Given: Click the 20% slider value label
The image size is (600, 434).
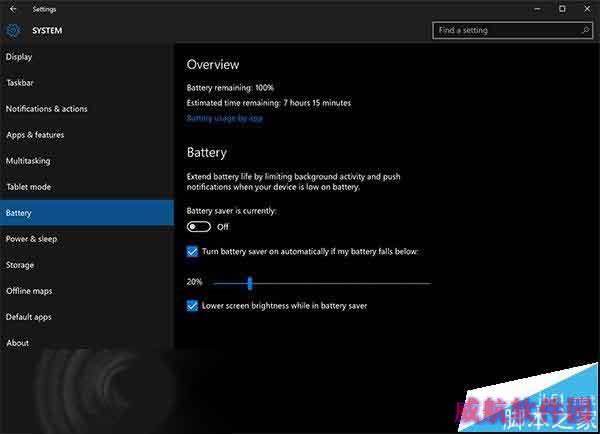Looking at the screenshot, I should coord(194,282).
